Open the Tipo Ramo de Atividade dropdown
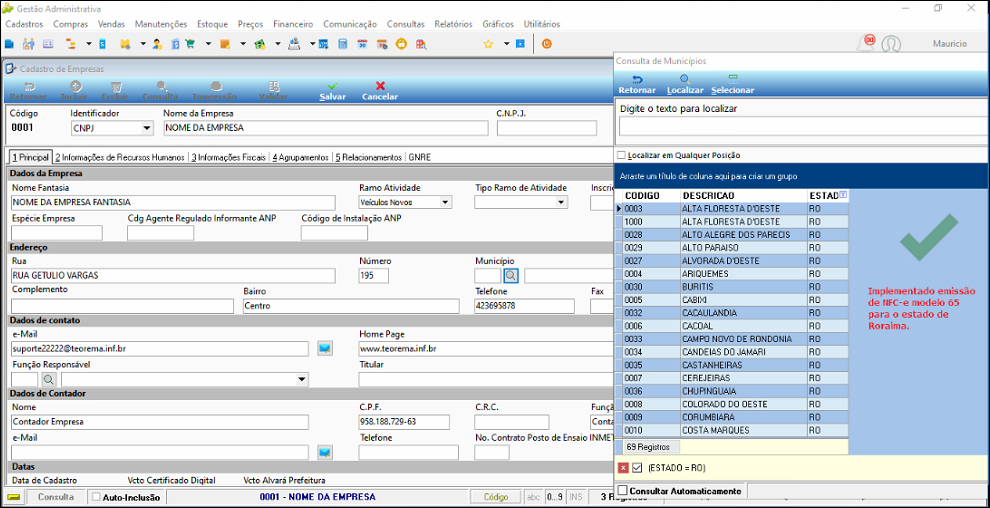Screen dimensions: 990x508 coord(561,203)
